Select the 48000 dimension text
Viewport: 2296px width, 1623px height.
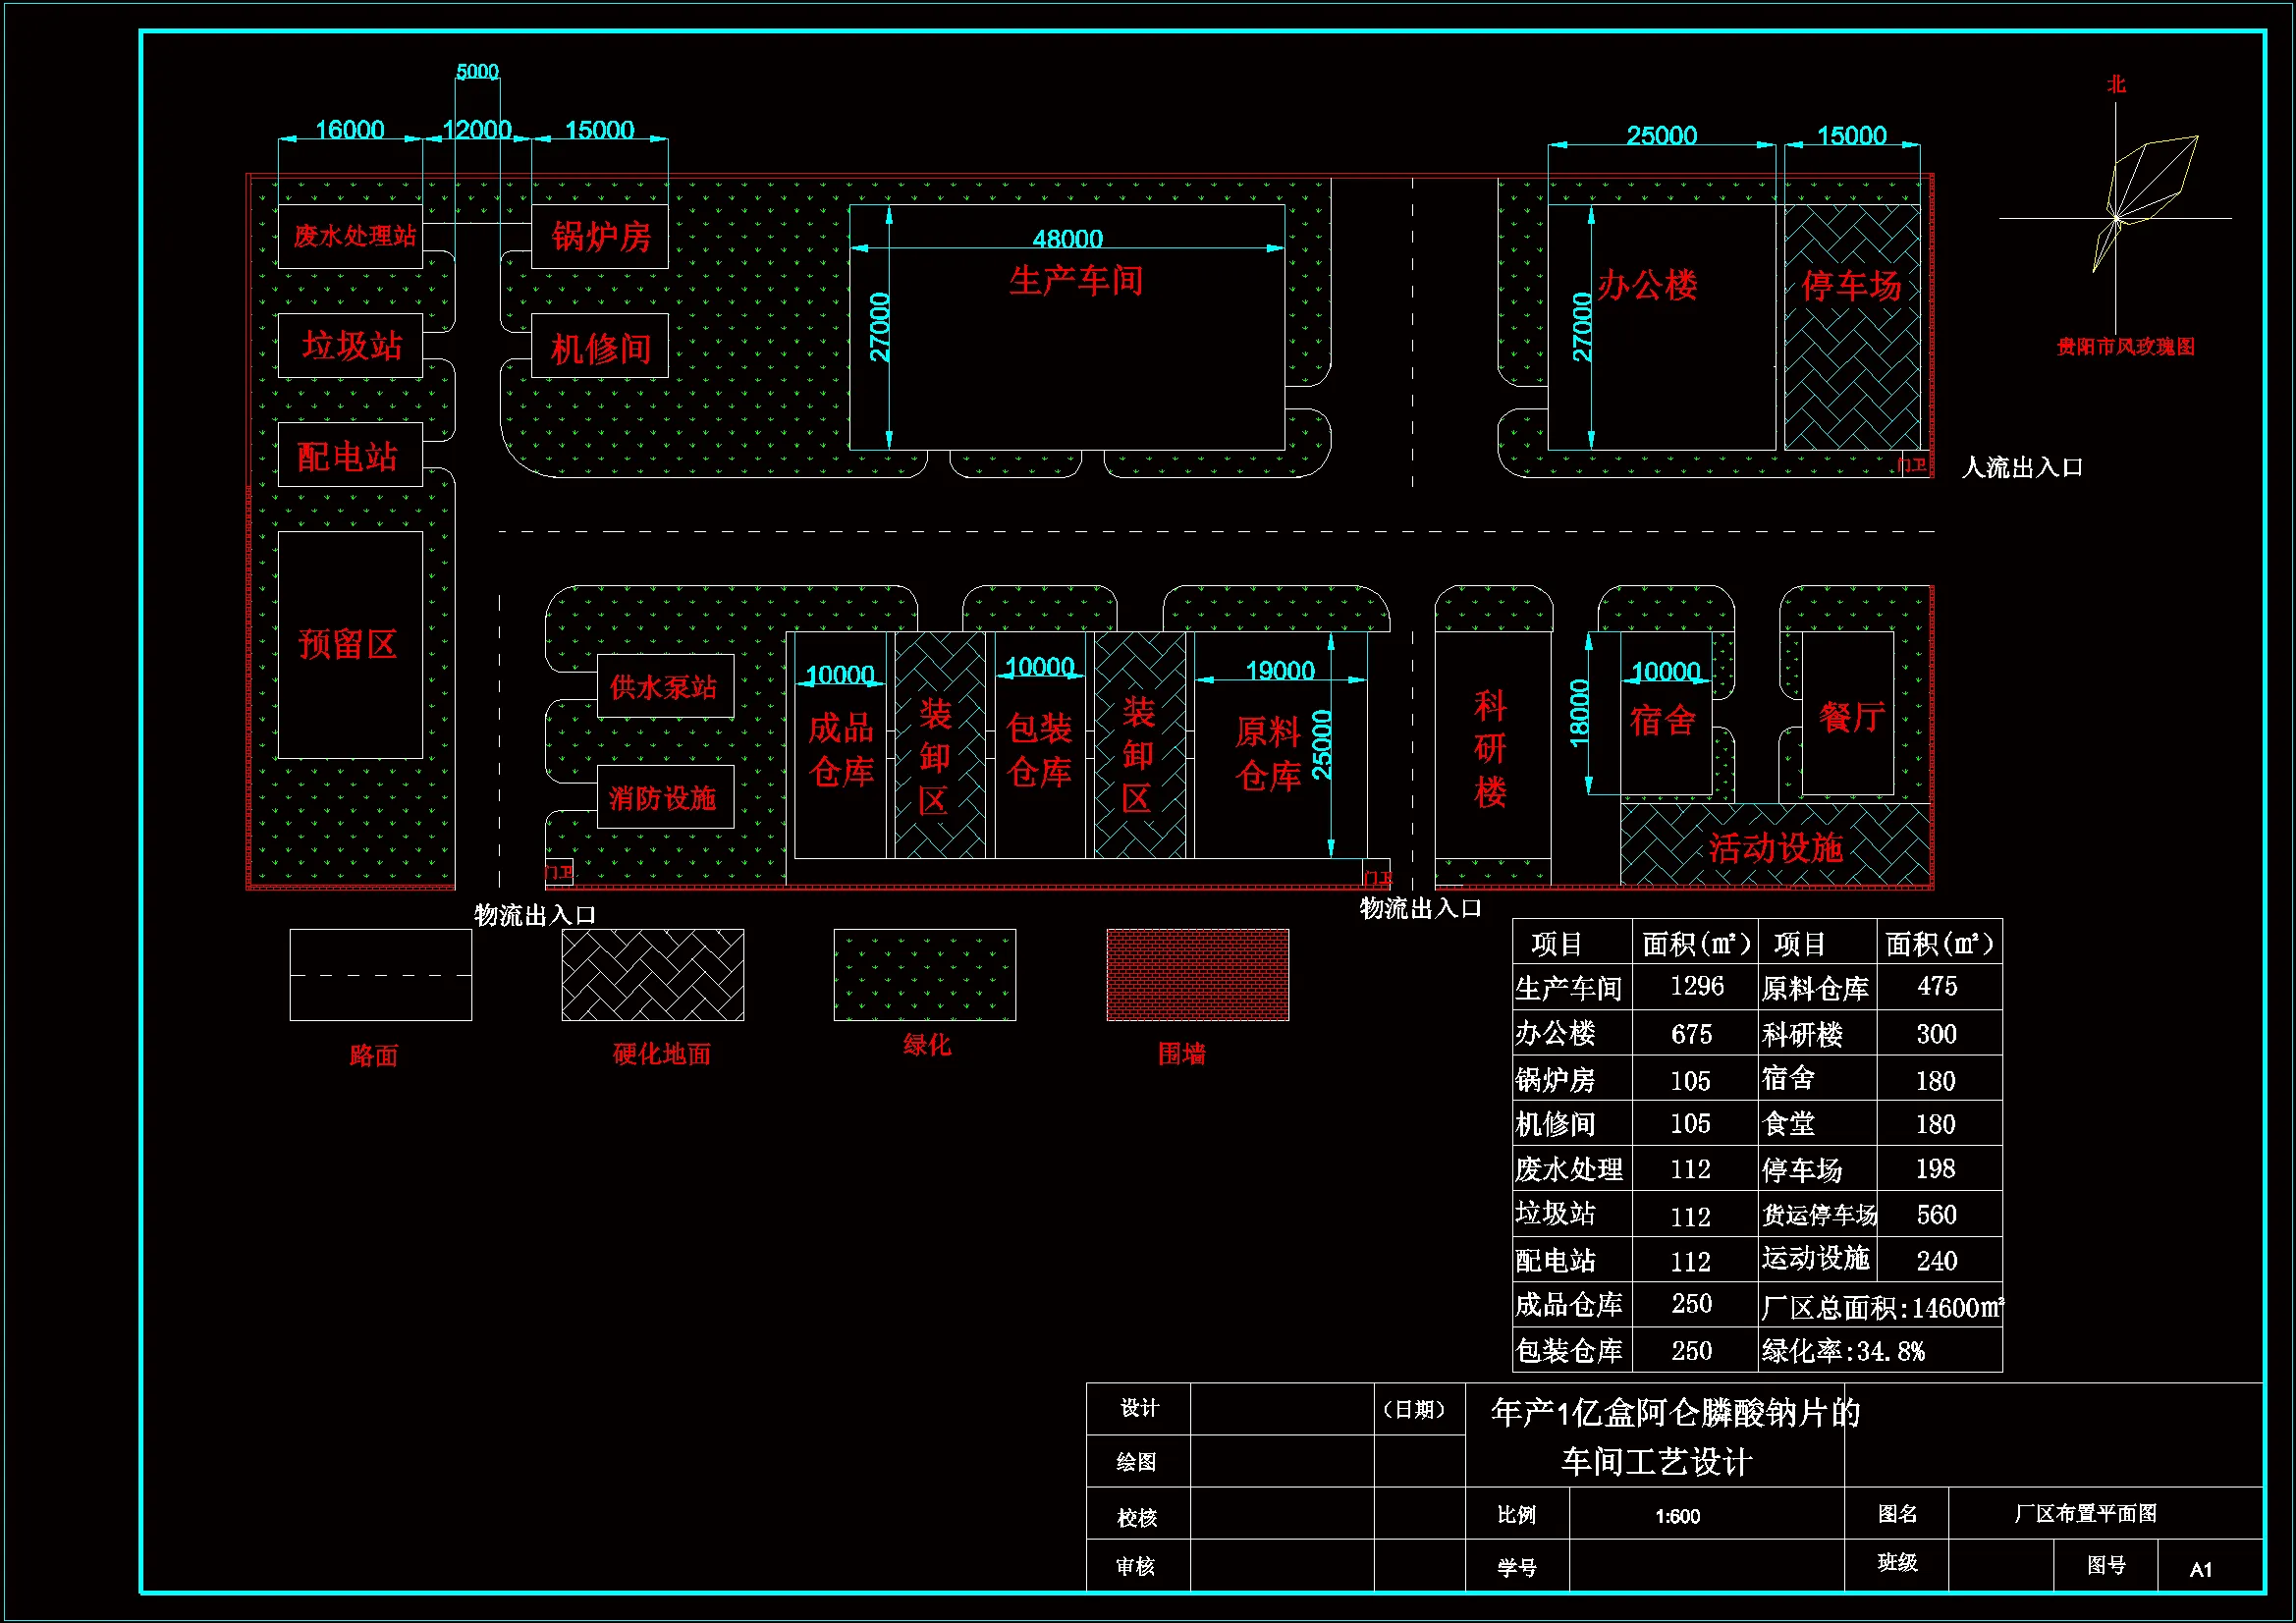(x=1067, y=239)
